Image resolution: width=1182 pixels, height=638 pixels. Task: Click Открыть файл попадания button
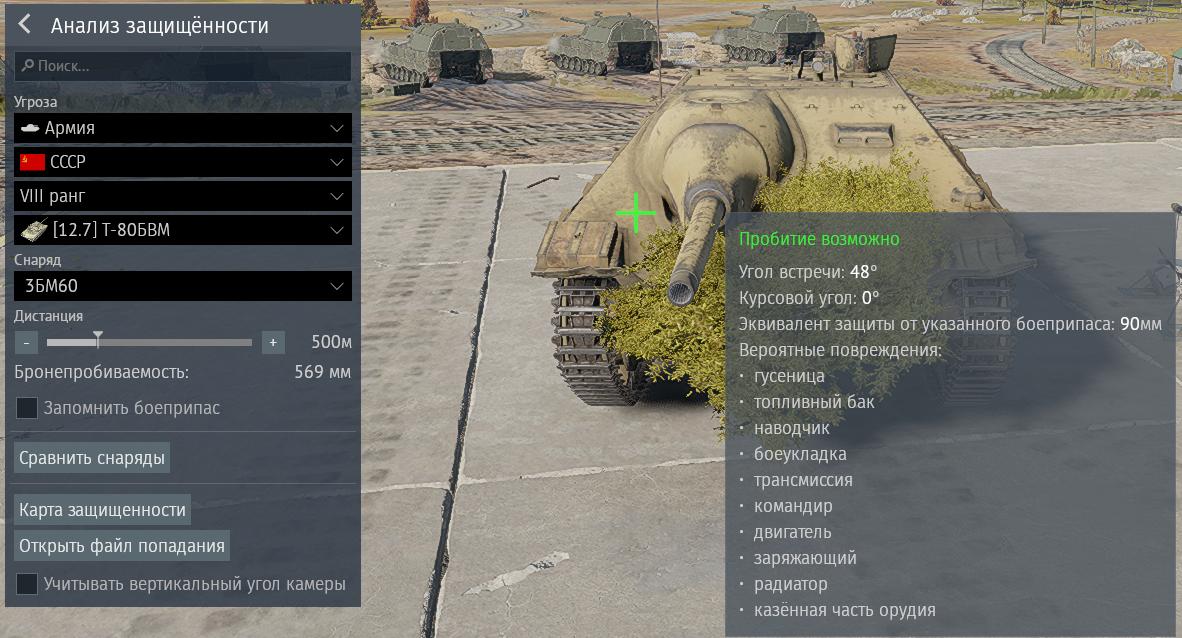(122, 546)
